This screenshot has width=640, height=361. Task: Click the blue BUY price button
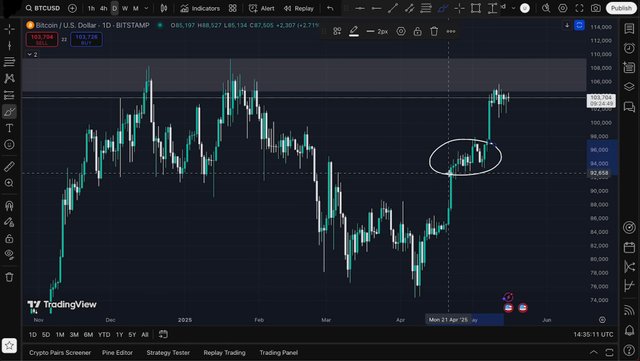pos(87,40)
